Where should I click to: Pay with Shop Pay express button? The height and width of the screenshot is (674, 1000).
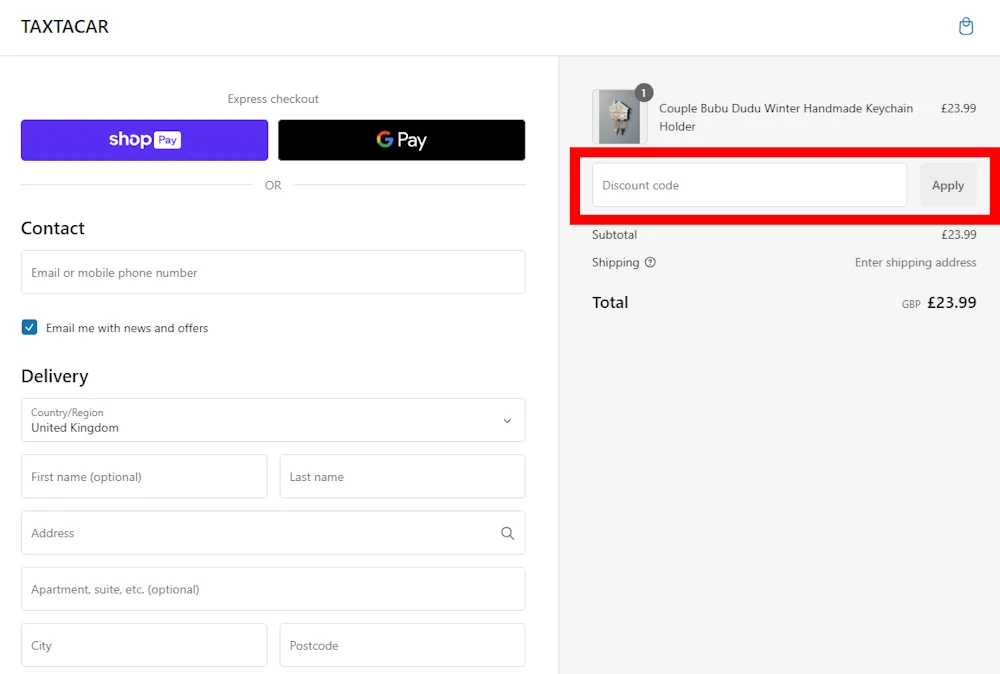point(144,140)
